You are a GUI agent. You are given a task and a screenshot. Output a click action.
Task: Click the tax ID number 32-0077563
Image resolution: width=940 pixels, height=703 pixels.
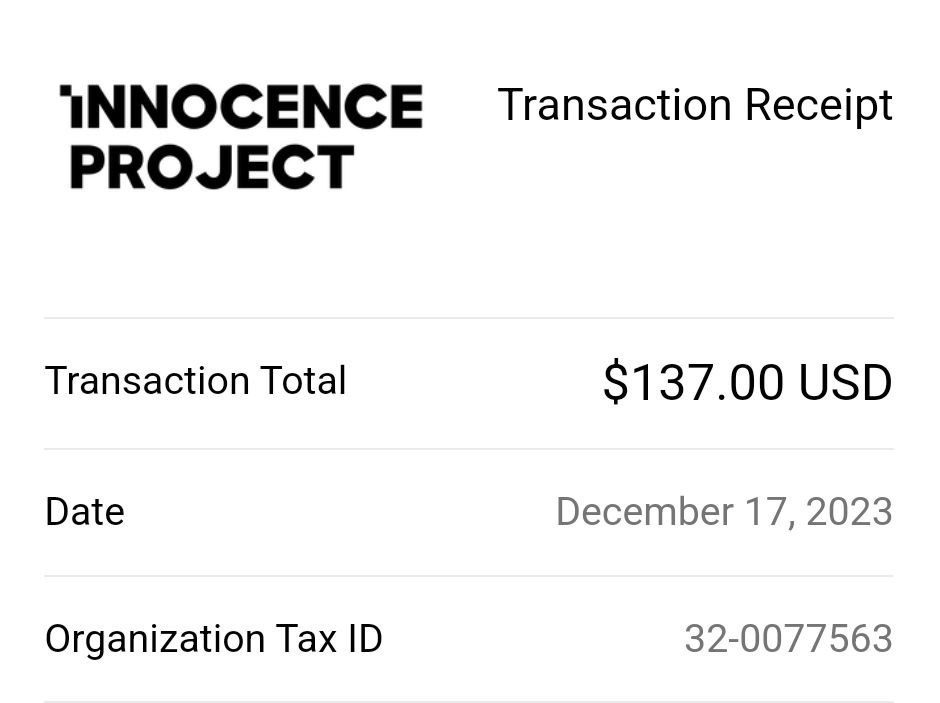tap(789, 639)
